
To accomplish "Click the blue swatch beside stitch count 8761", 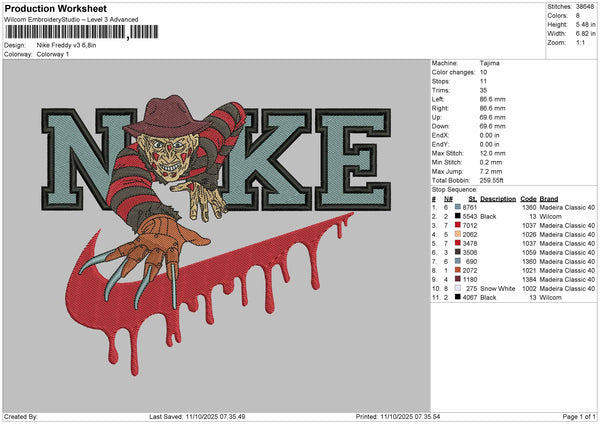I will tap(458, 207).
